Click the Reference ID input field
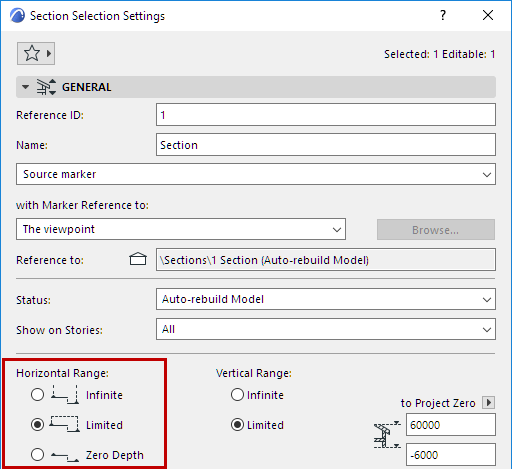The height and width of the screenshot is (469, 512). 326,115
